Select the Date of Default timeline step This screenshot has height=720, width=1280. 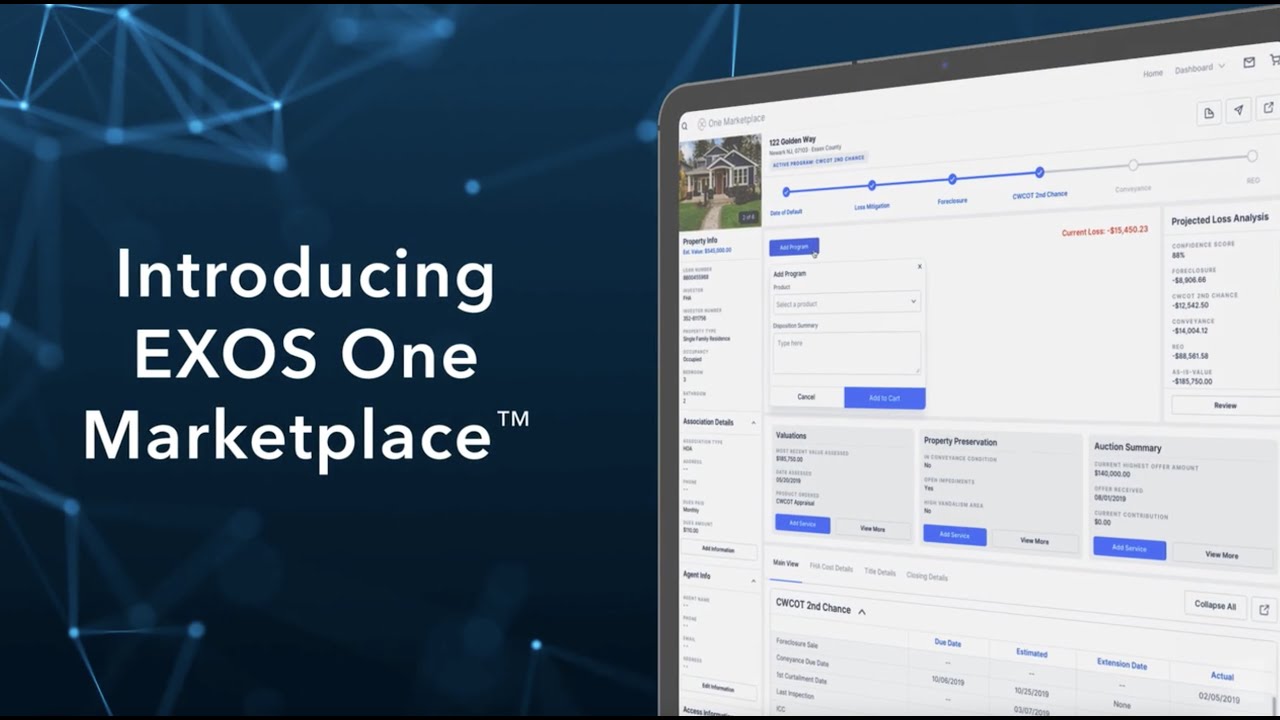click(786, 191)
